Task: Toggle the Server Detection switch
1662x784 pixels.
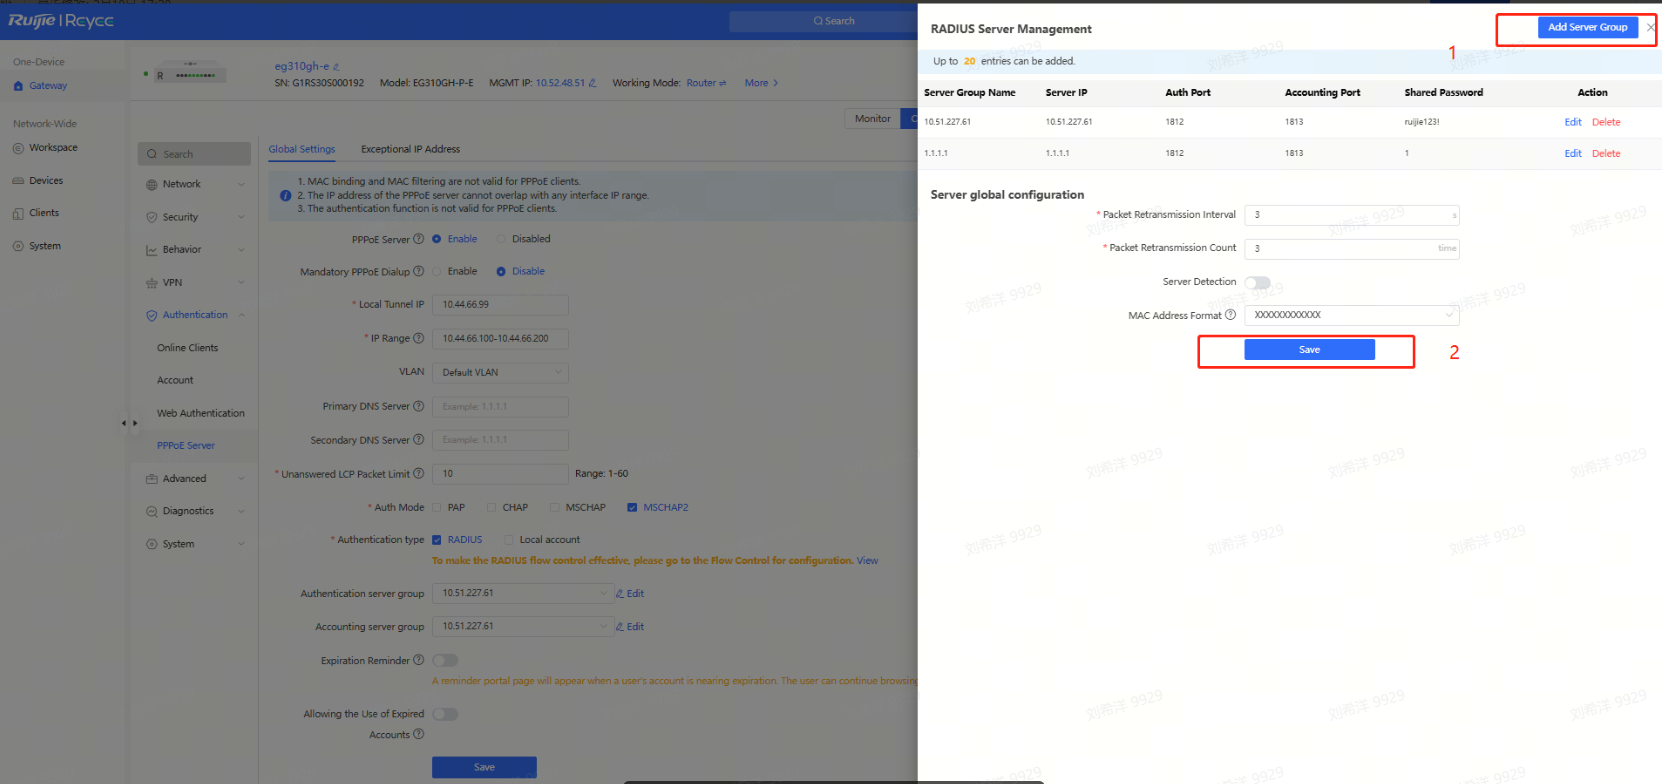Action: [1257, 283]
